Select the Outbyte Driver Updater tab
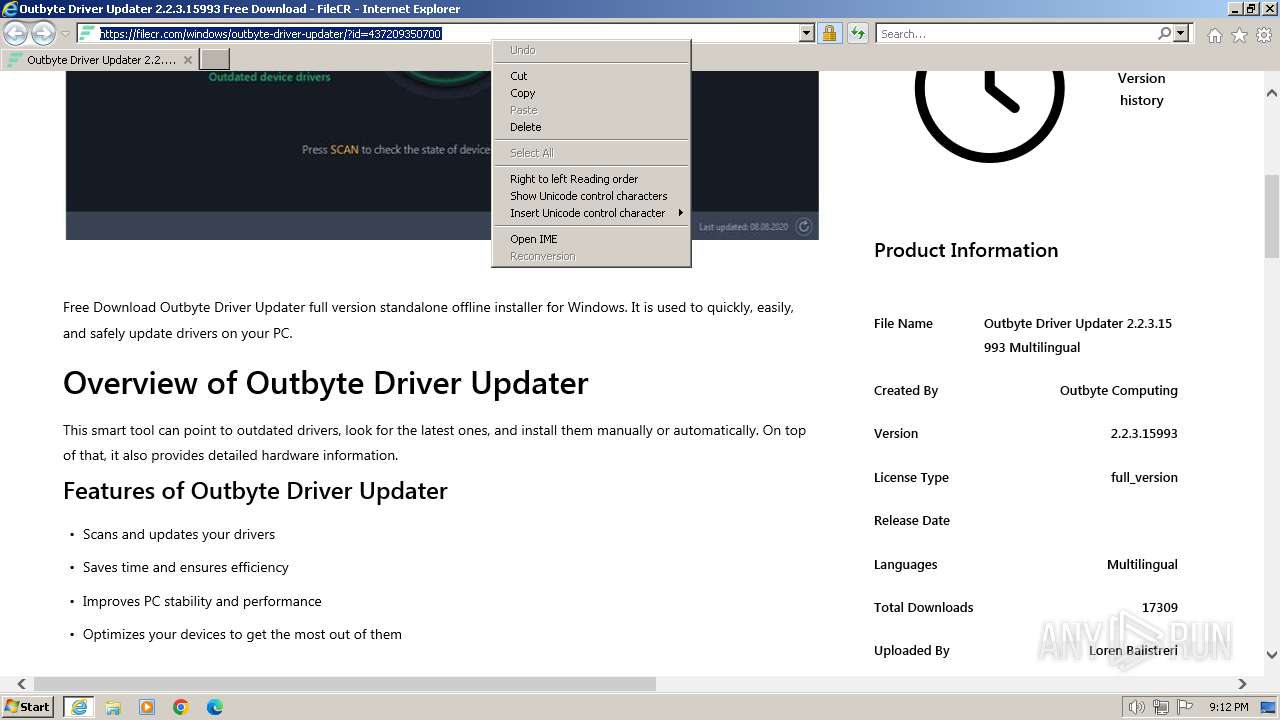Image resolution: width=1280 pixels, height=720 pixels. (x=100, y=60)
